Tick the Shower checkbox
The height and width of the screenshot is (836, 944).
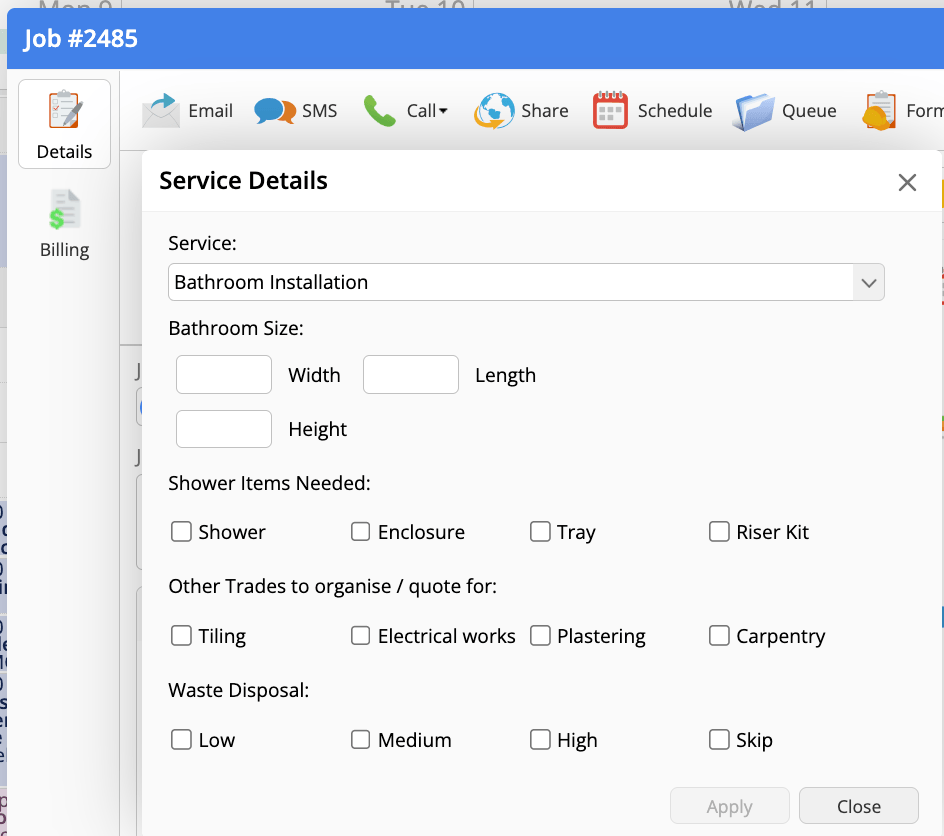click(x=181, y=532)
